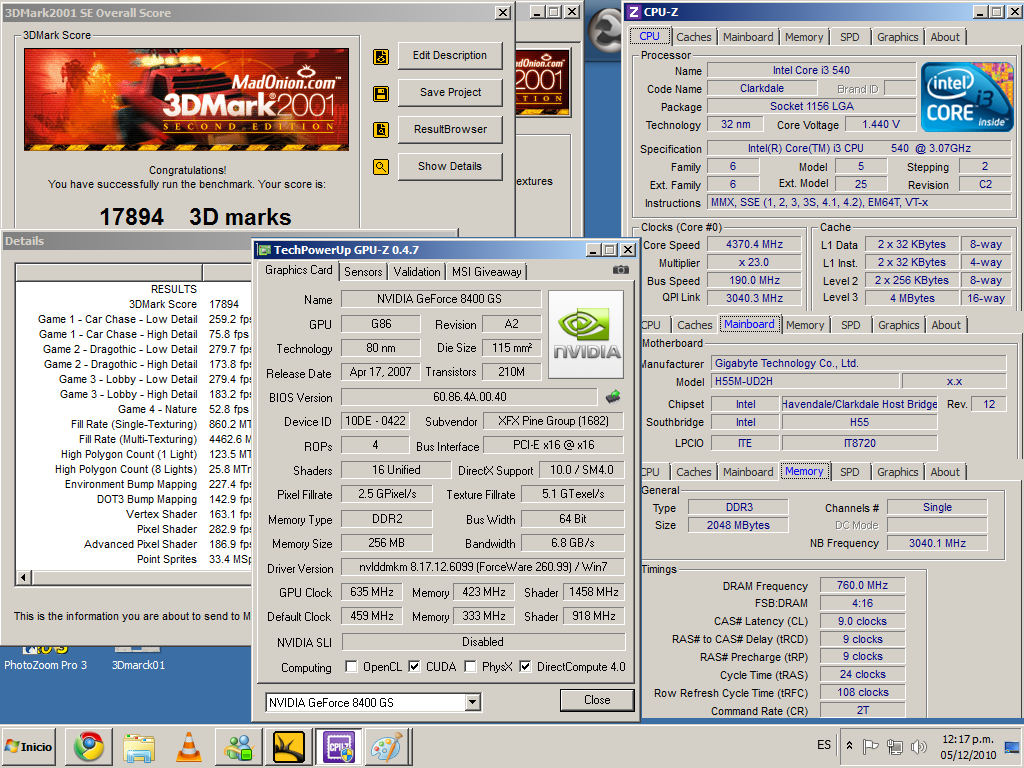Click the show desktop icon near the clock
The height and width of the screenshot is (768, 1024).
1012,747
